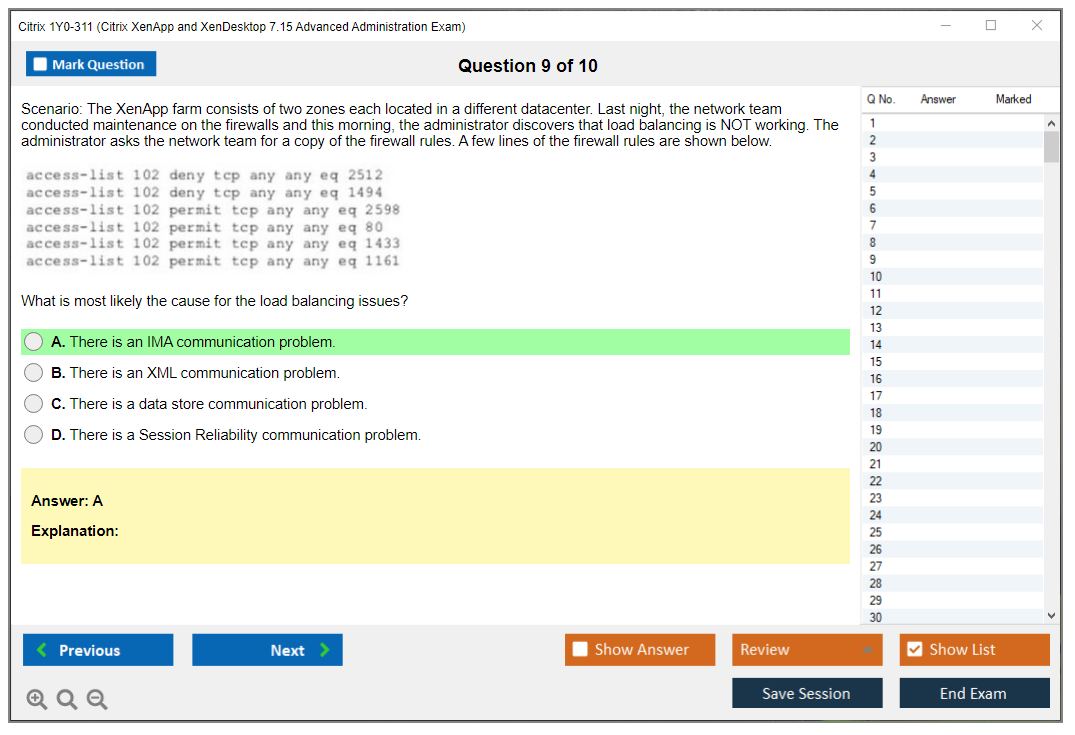Viewport: 1075px width, 735px height.
Task: Choose answer D about Session Reliability
Action: tap(34, 435)
